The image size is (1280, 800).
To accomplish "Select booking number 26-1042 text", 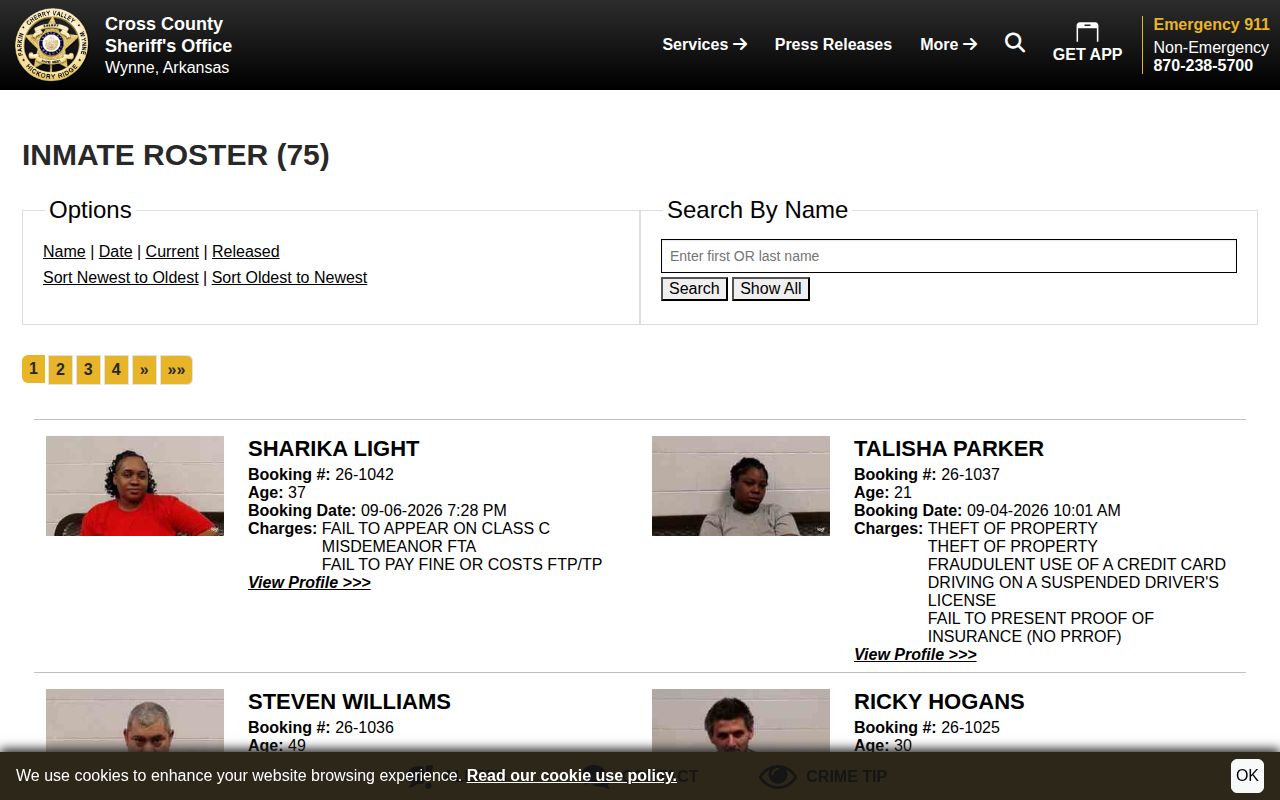I will 364,474.
